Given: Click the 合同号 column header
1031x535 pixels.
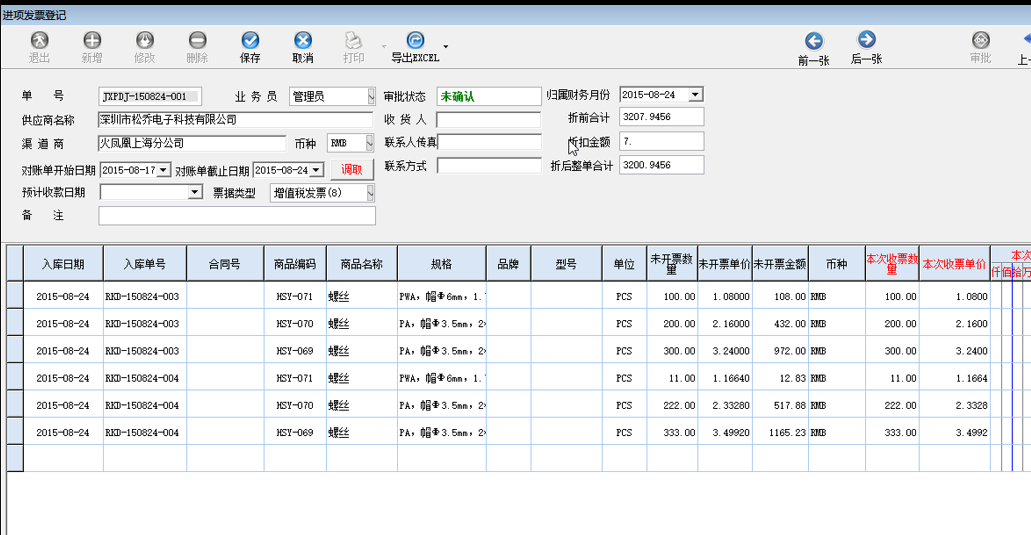Looking at the screenshot, I should (x=225, y=264).
